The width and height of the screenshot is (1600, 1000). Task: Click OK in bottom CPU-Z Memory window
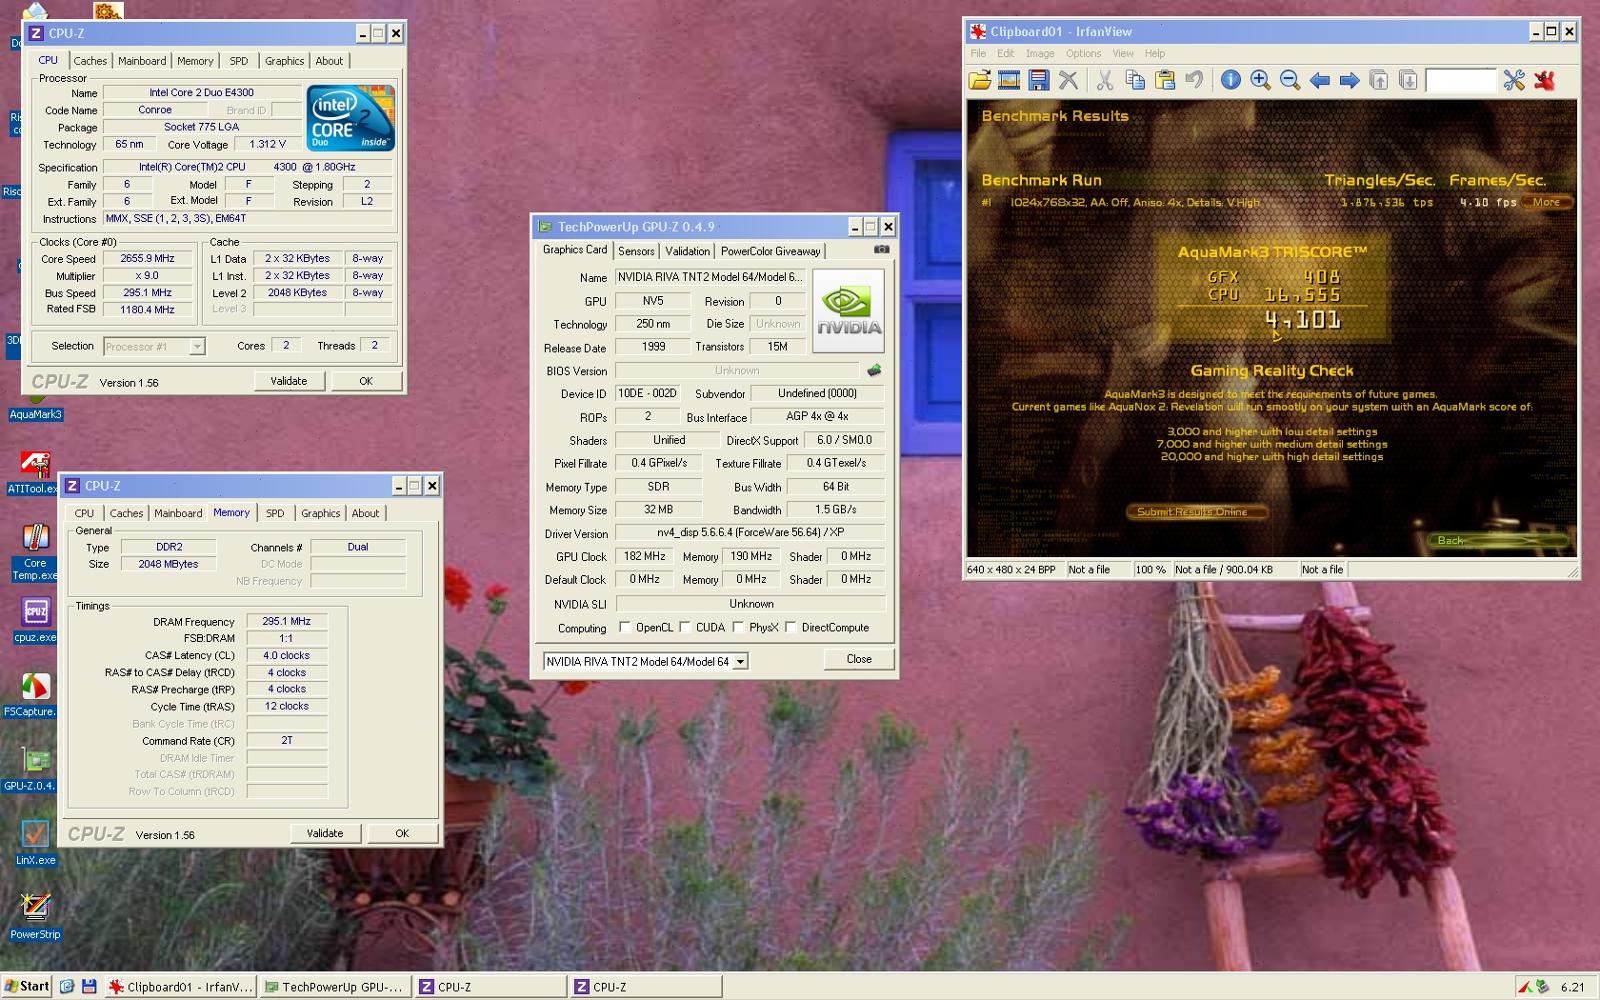(x=402, y=833)
